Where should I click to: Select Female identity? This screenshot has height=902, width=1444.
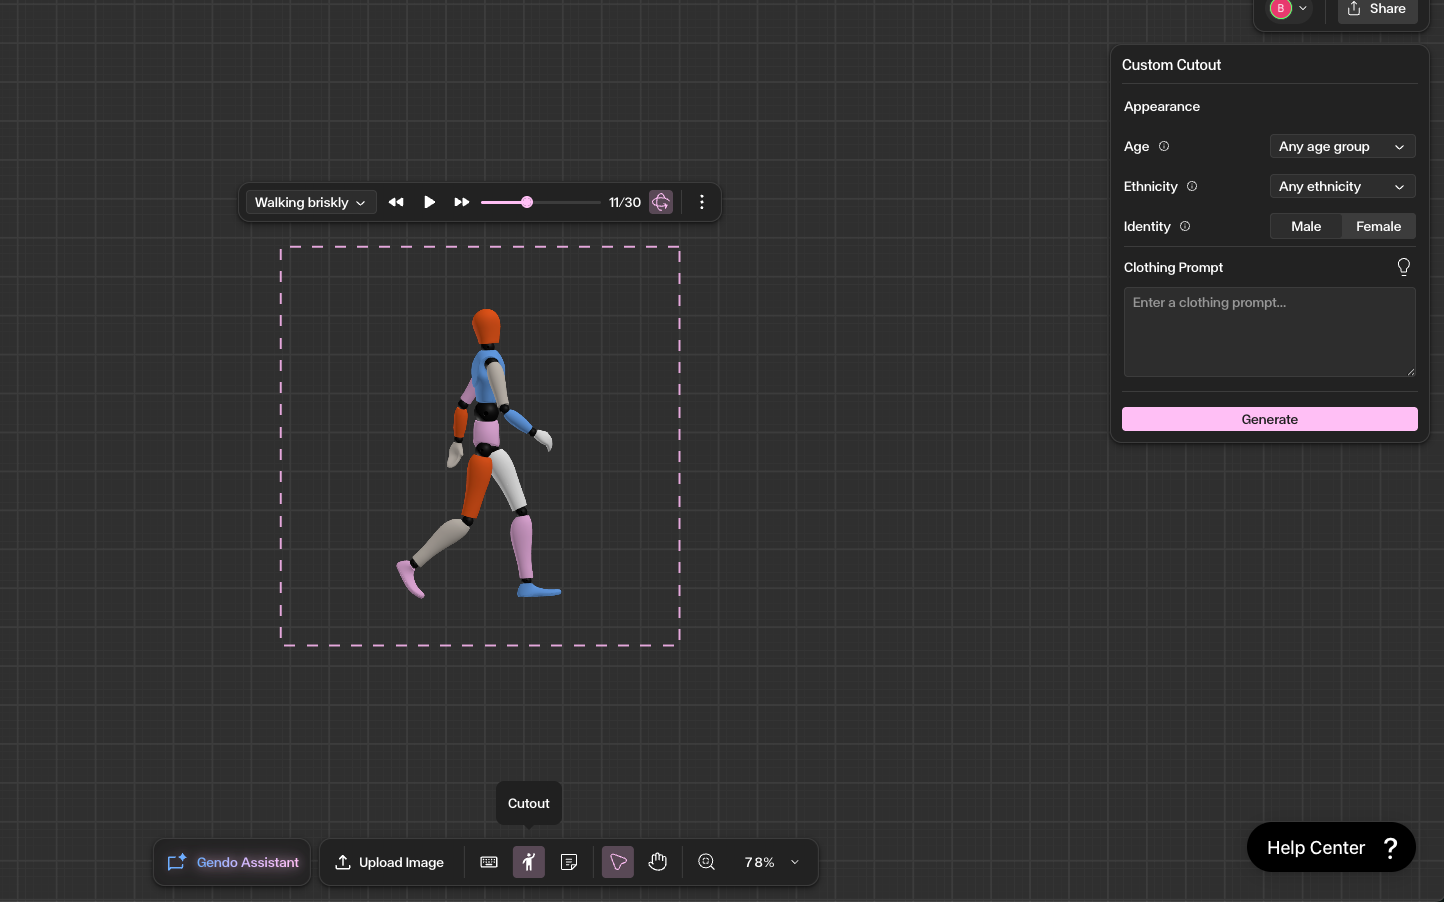click(x=1378, y=226)
